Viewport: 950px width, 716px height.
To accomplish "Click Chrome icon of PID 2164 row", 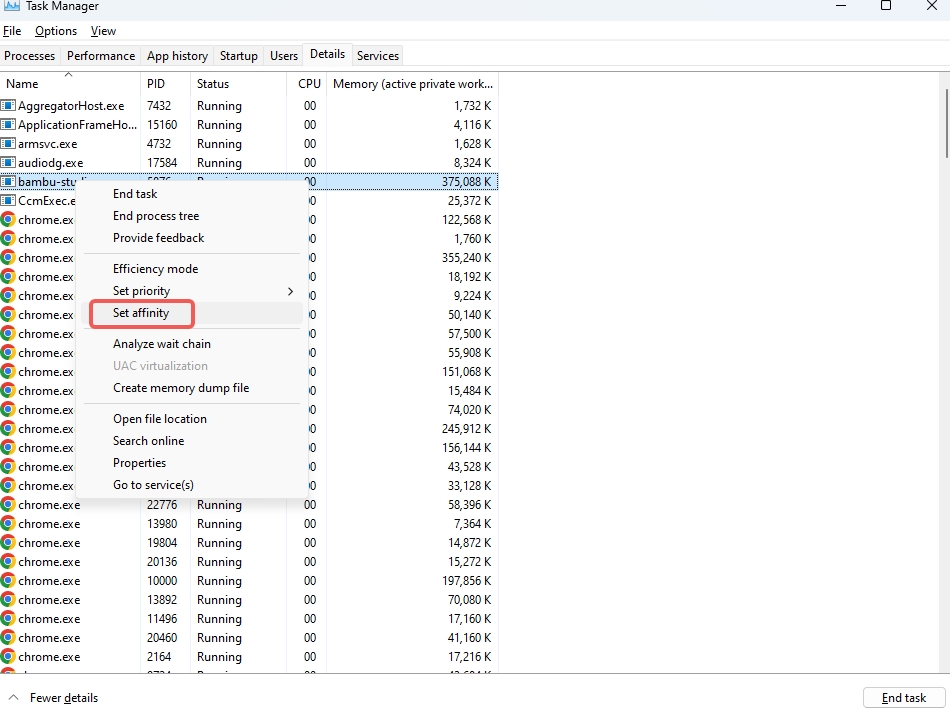I will pyautogui.click(x=8, y=657).
